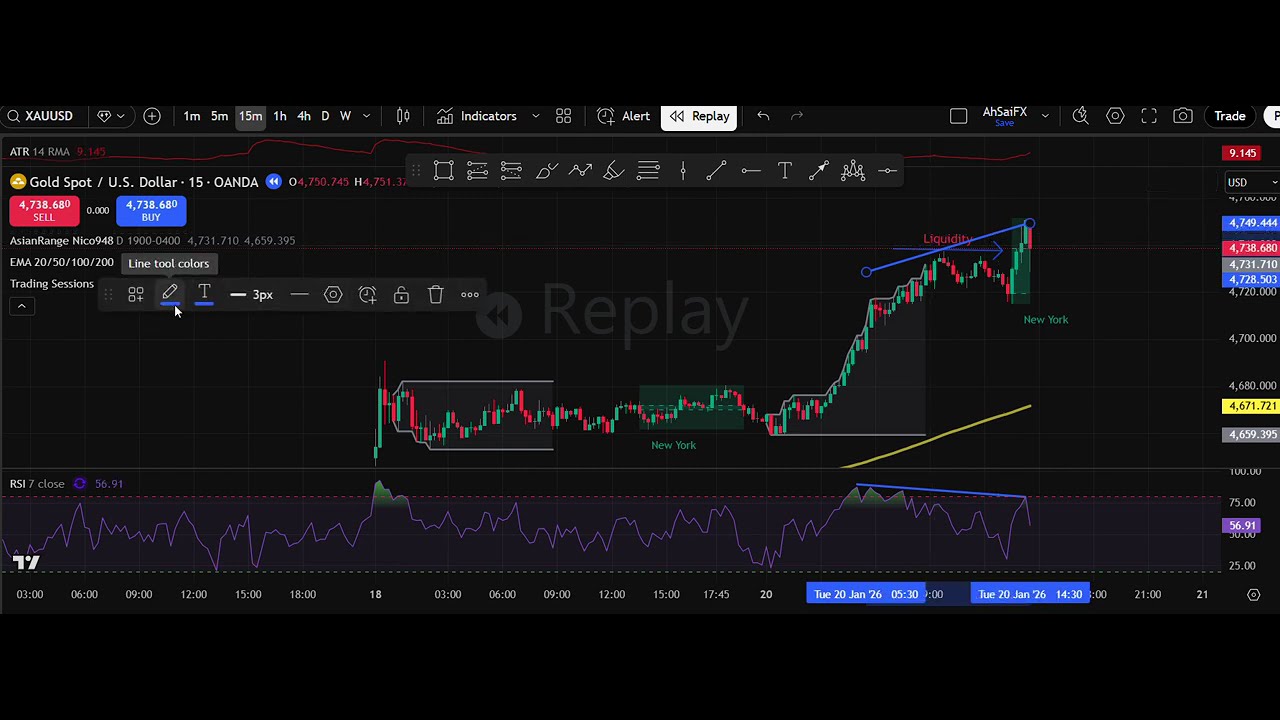Open the line style dropdown
Viewport: 1280px width, 720px height.
coord(299,295)
